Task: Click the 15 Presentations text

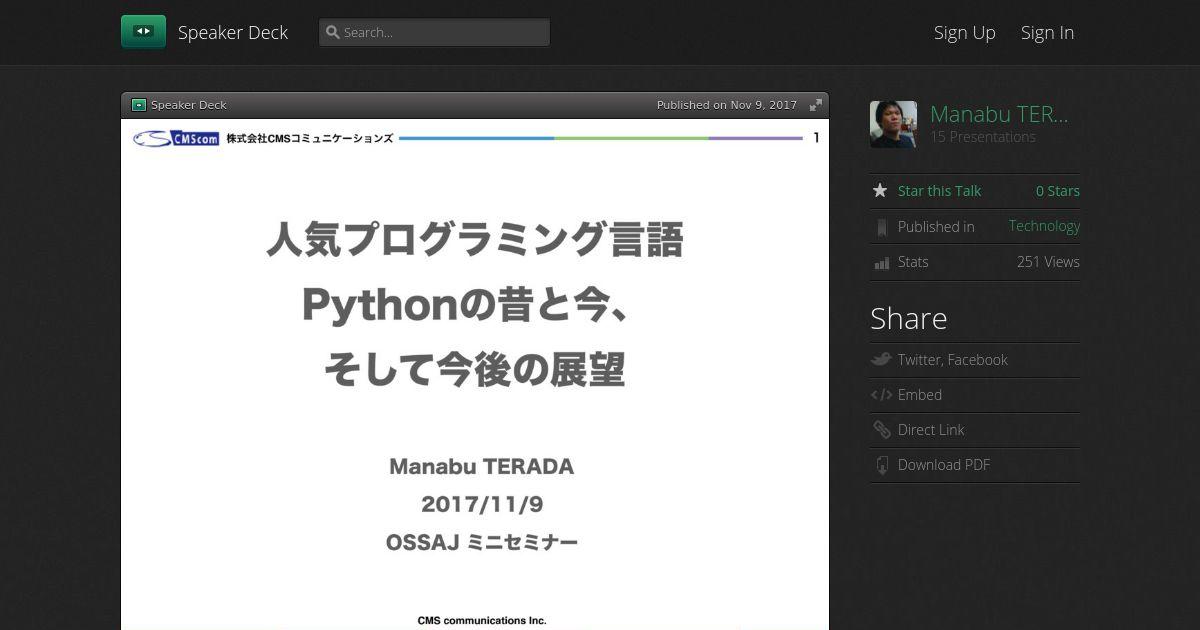Action: point(983,137)
